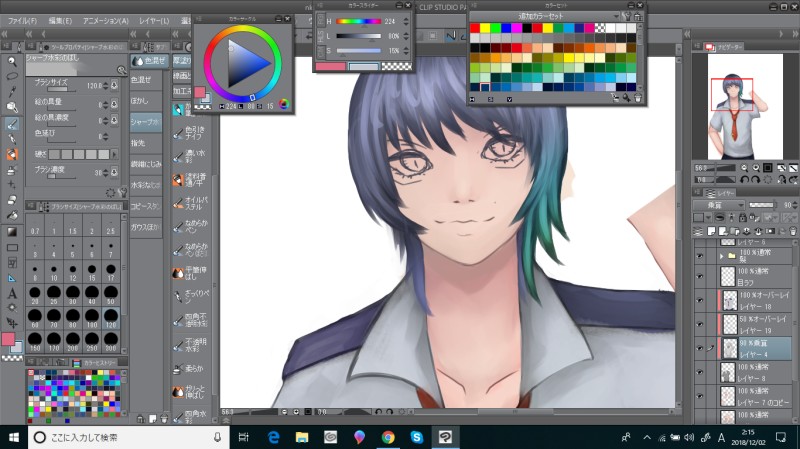Choose the オイルパステル brush

(190, 203)
